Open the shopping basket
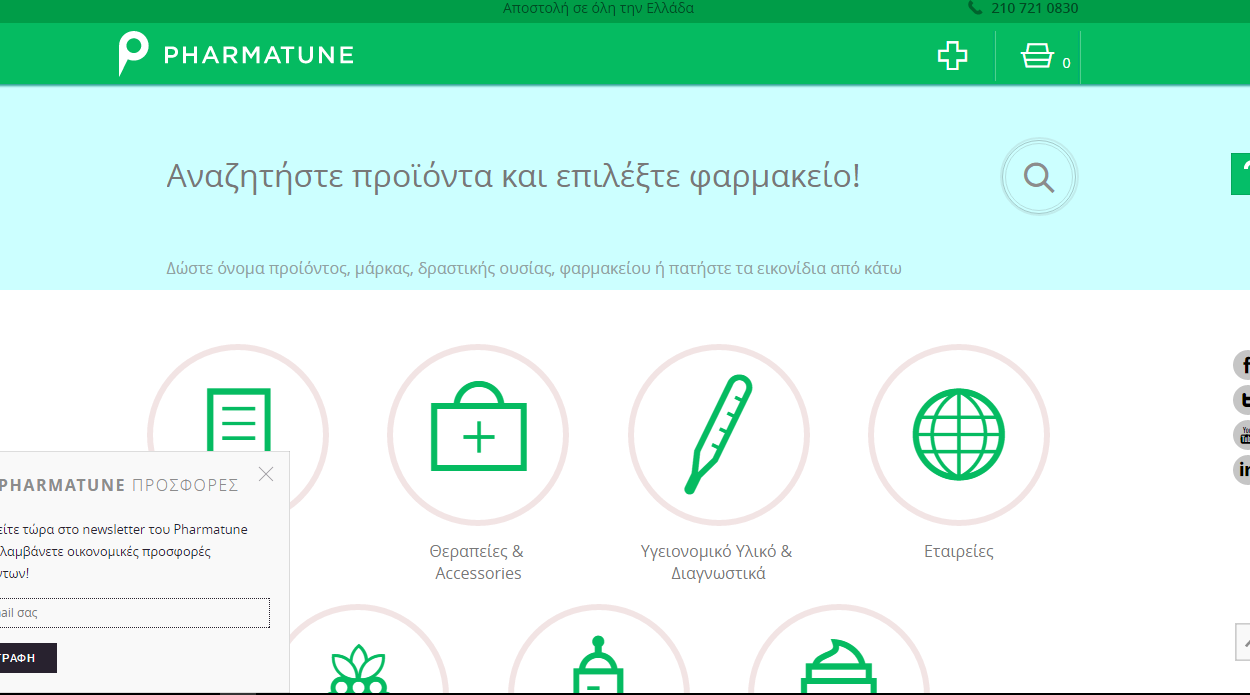This screenshot has height=695, width=1250. pos(1038,56)
